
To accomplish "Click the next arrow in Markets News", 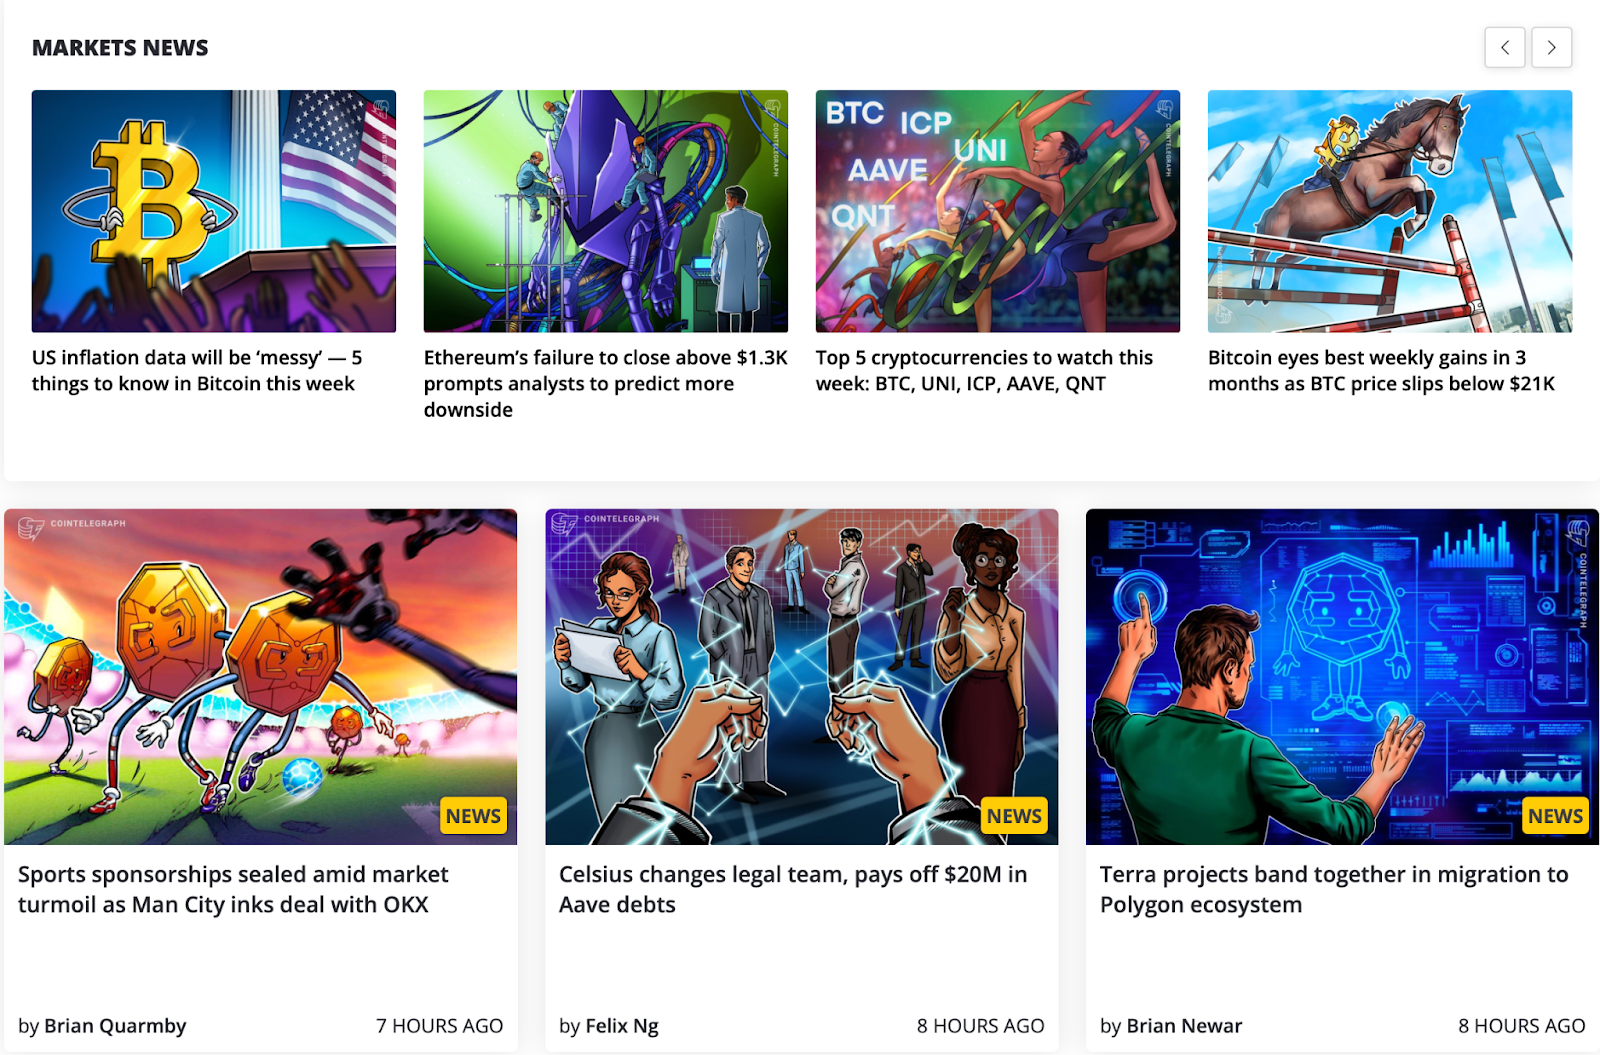I will (x=1551, y=47).
